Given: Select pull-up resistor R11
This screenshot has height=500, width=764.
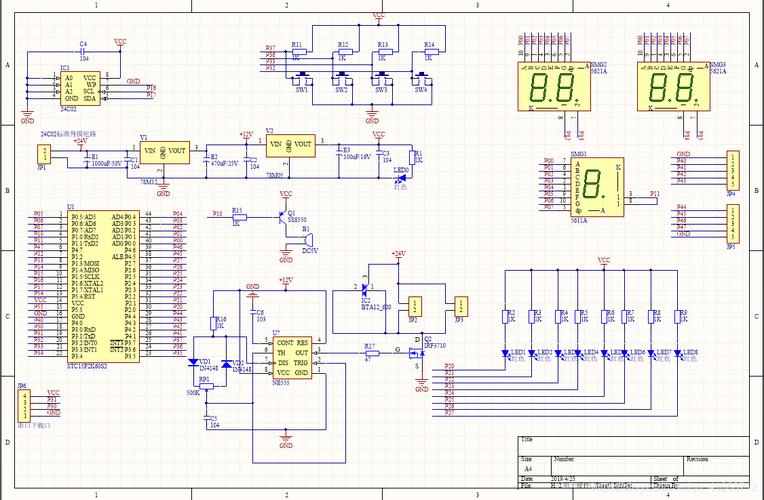Looking at the screenshot, I should (x=298, y=51).
